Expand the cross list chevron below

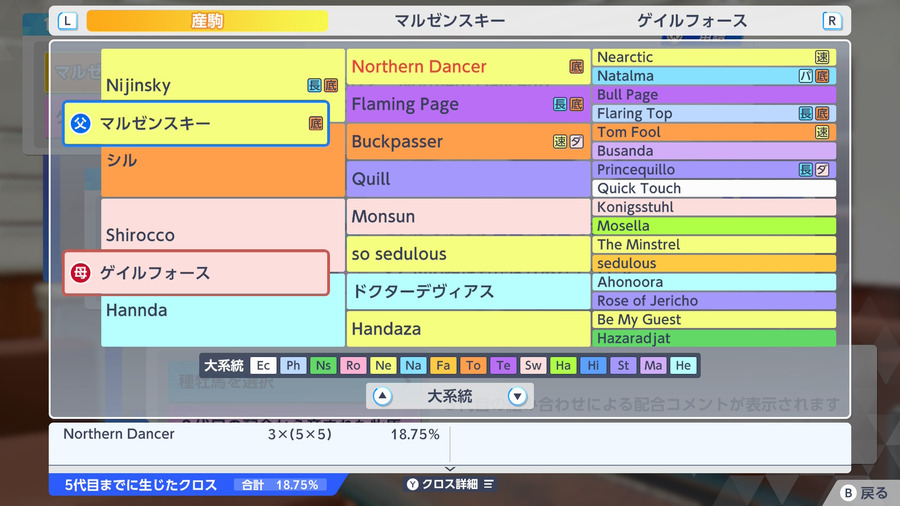click(x=450, y=469)
